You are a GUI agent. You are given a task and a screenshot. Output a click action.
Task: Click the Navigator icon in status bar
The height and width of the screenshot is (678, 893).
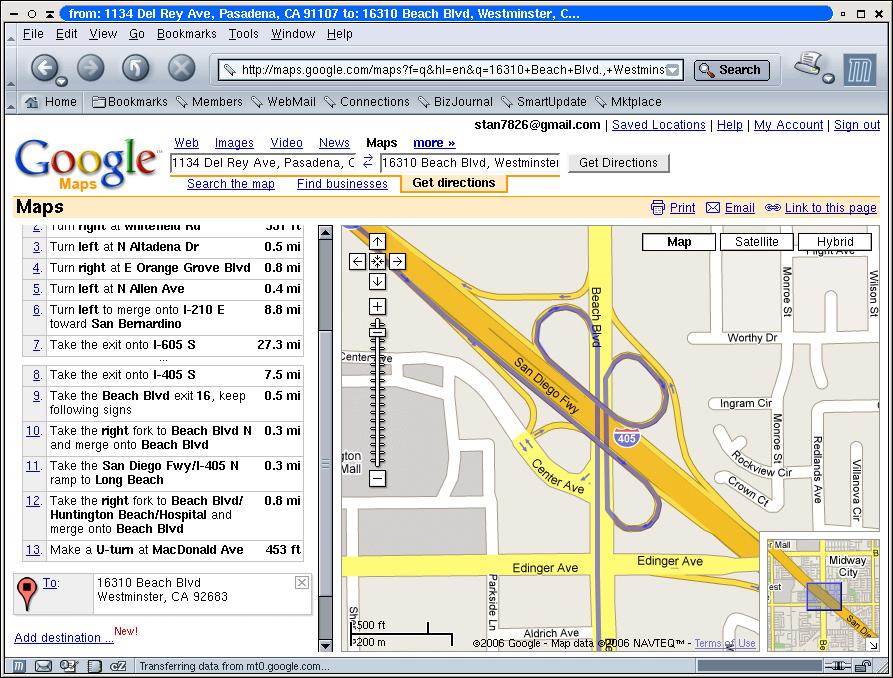click(x=19, y=665)
